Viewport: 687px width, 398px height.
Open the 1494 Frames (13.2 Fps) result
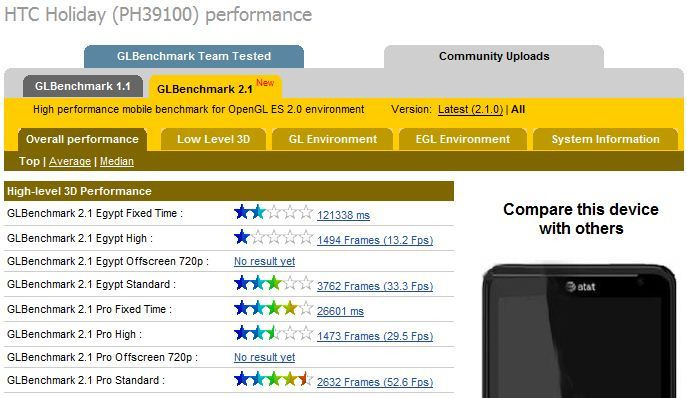375,240
